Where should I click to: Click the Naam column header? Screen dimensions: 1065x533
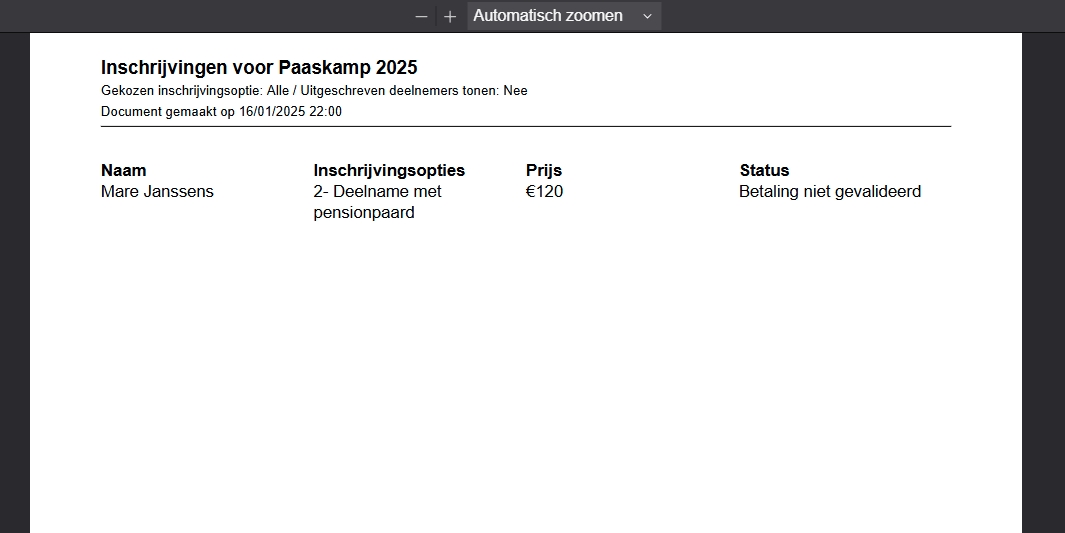coord(124,170)
